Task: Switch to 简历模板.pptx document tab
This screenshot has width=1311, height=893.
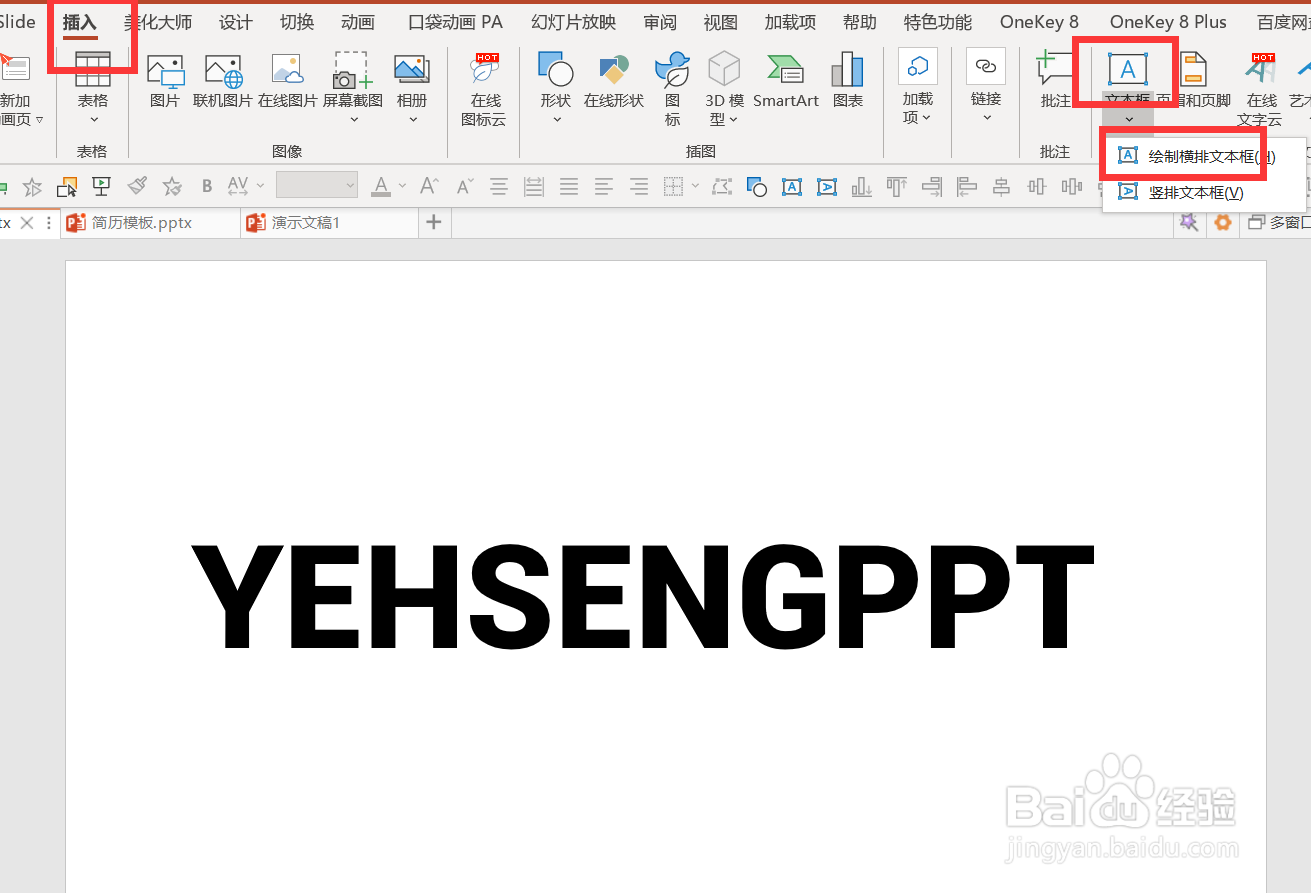Action: coord(150,223)
